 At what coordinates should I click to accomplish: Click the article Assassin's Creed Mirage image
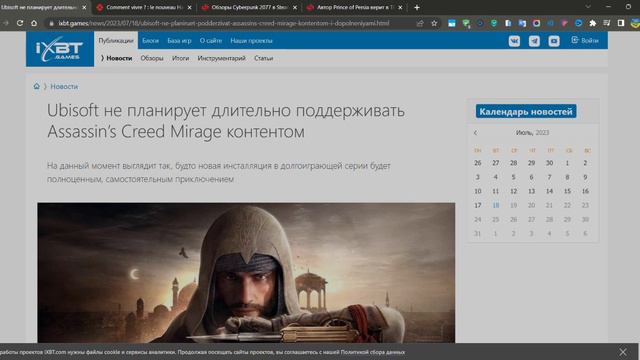[x=246, y=273]
